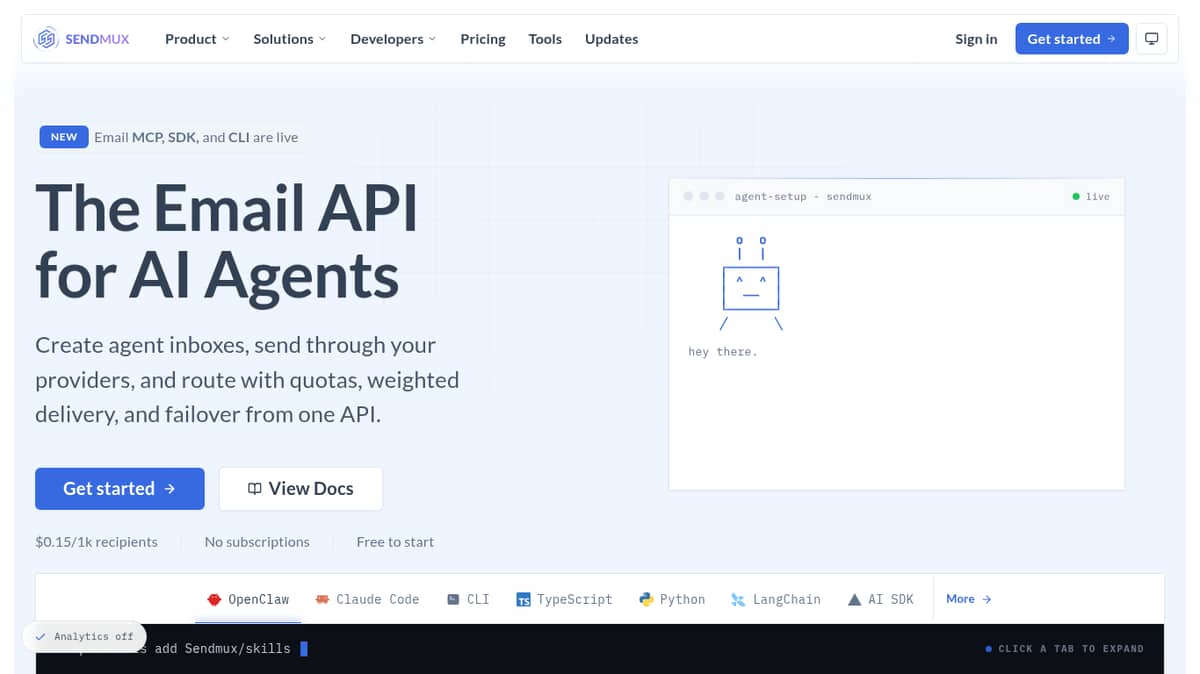Click the robot ASCII art figure

click(x=751, y=284)
